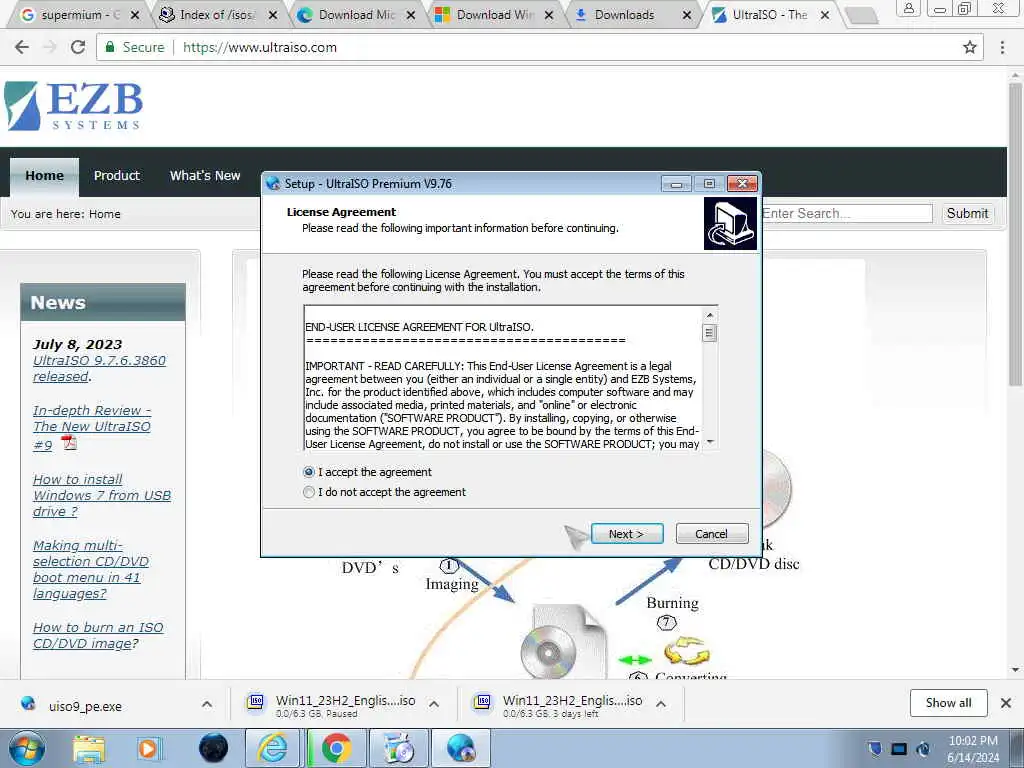
Task: Switch to the 'Download Win' tab
Action: coord(494,14)
